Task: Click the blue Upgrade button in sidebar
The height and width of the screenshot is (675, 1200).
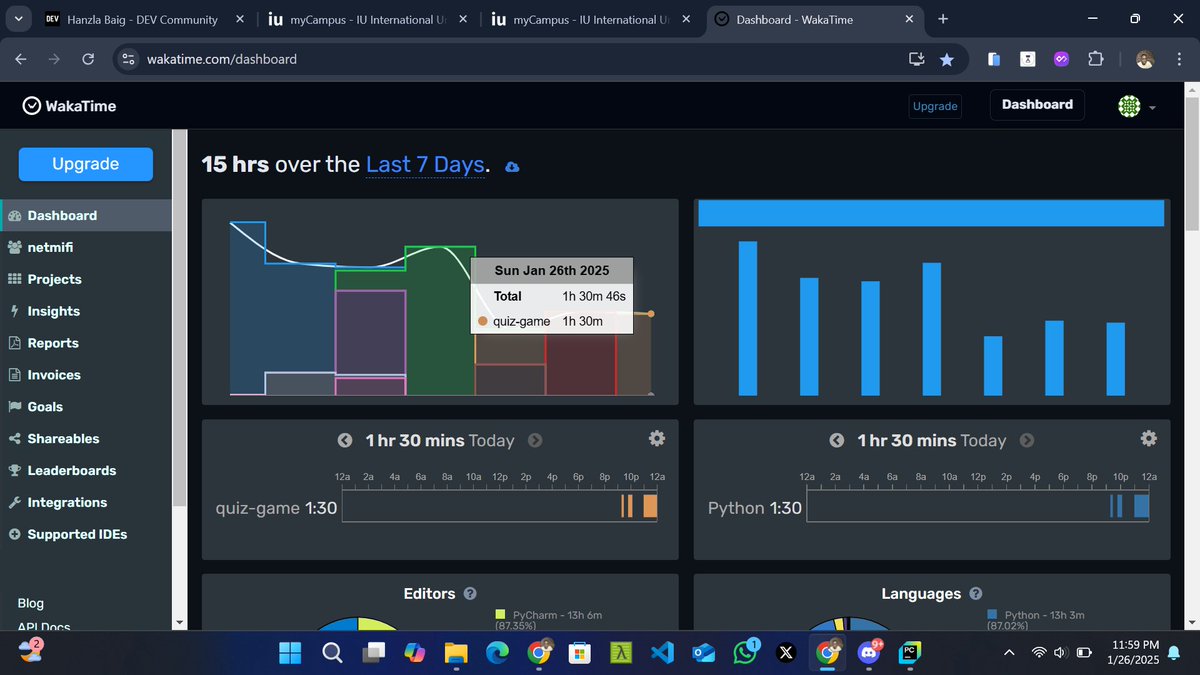Action: [86, 164]
